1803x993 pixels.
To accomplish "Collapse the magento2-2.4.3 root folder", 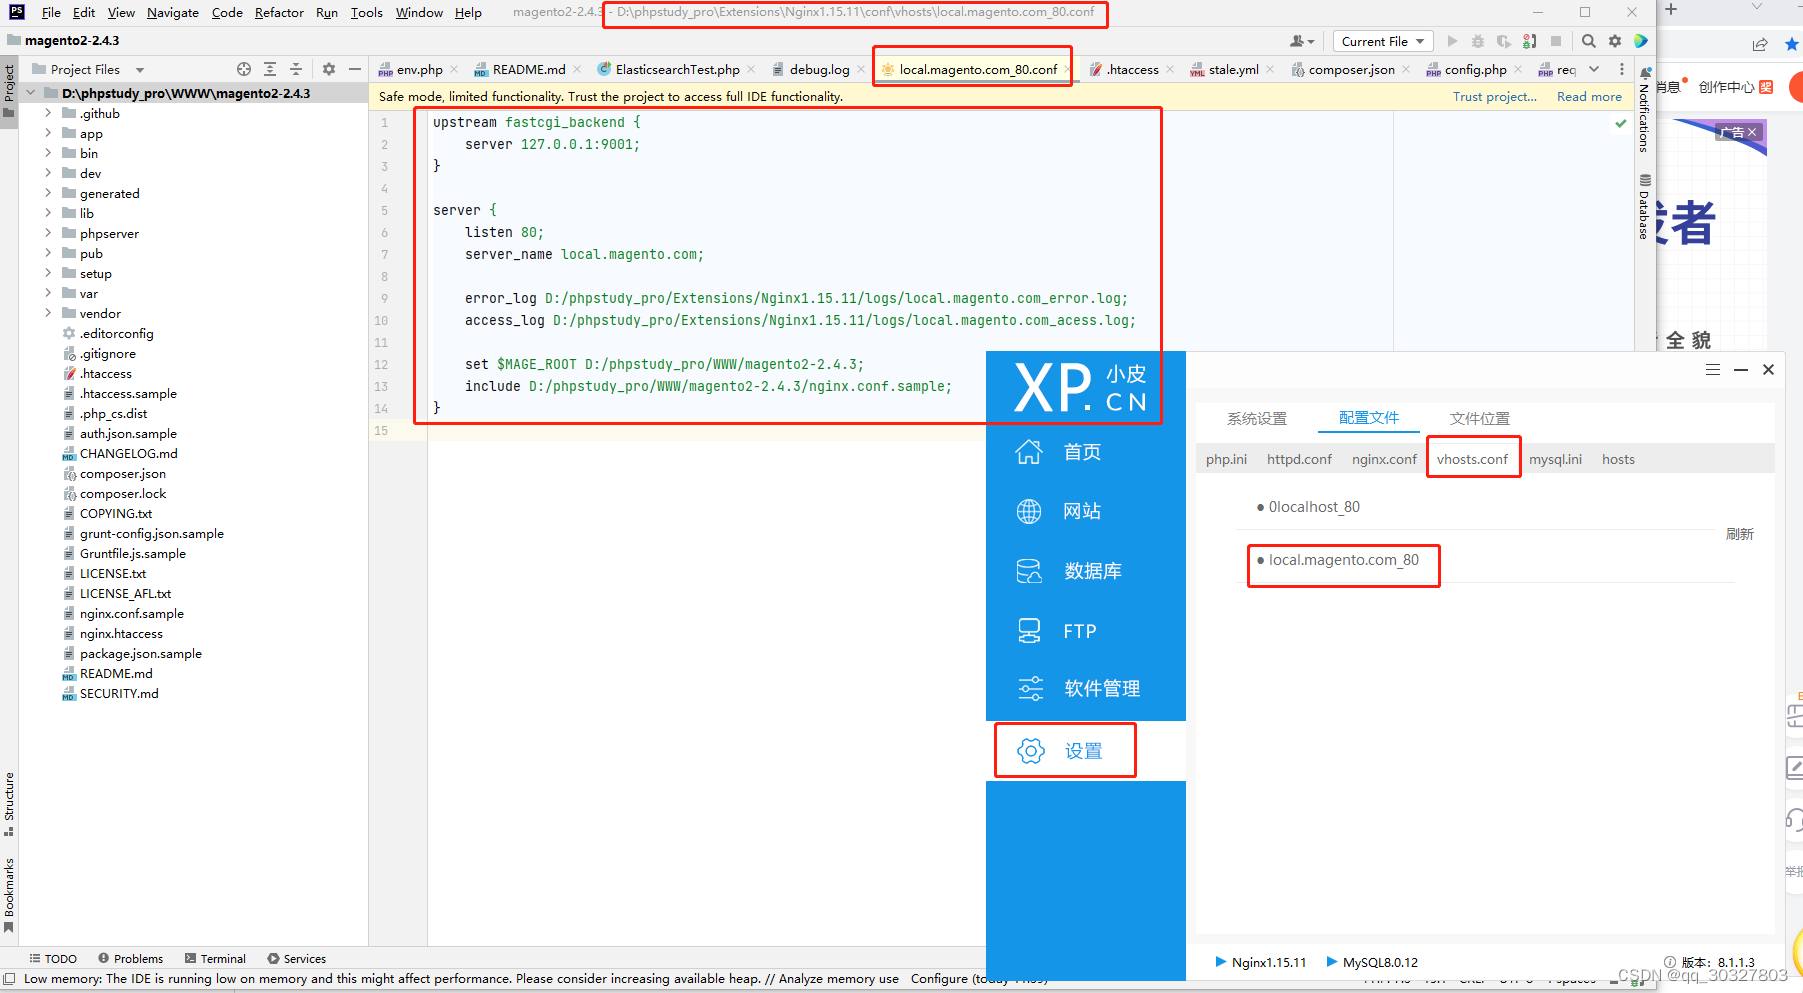I will click(30, 93).
